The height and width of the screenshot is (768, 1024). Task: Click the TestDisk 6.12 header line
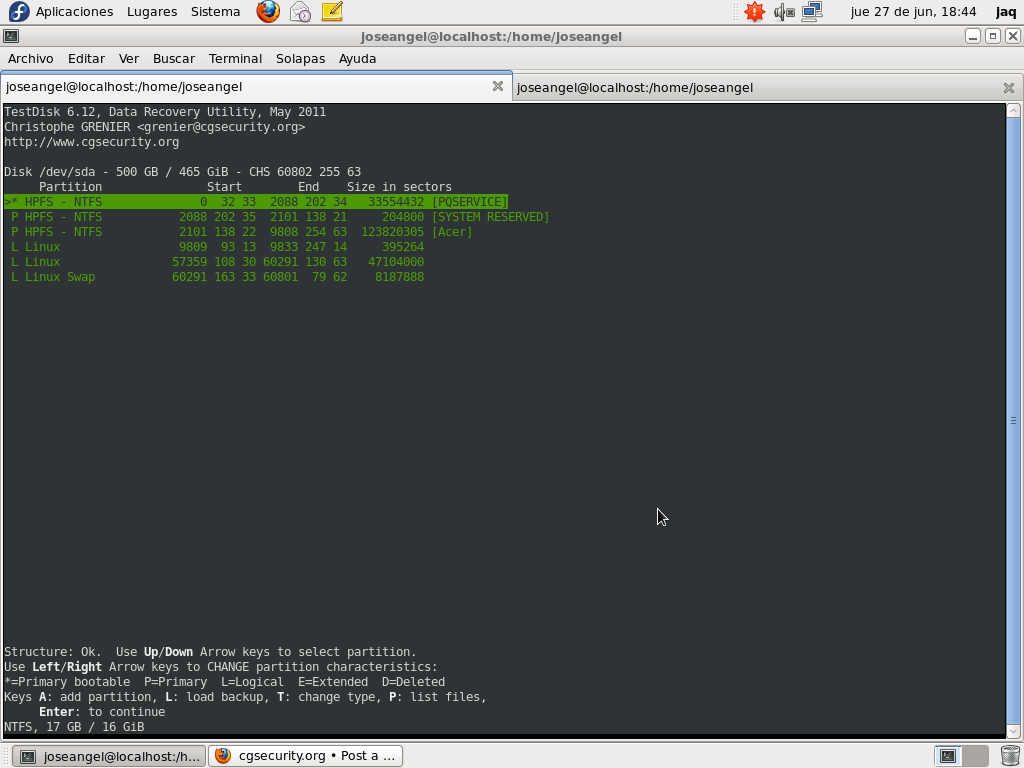165,112
